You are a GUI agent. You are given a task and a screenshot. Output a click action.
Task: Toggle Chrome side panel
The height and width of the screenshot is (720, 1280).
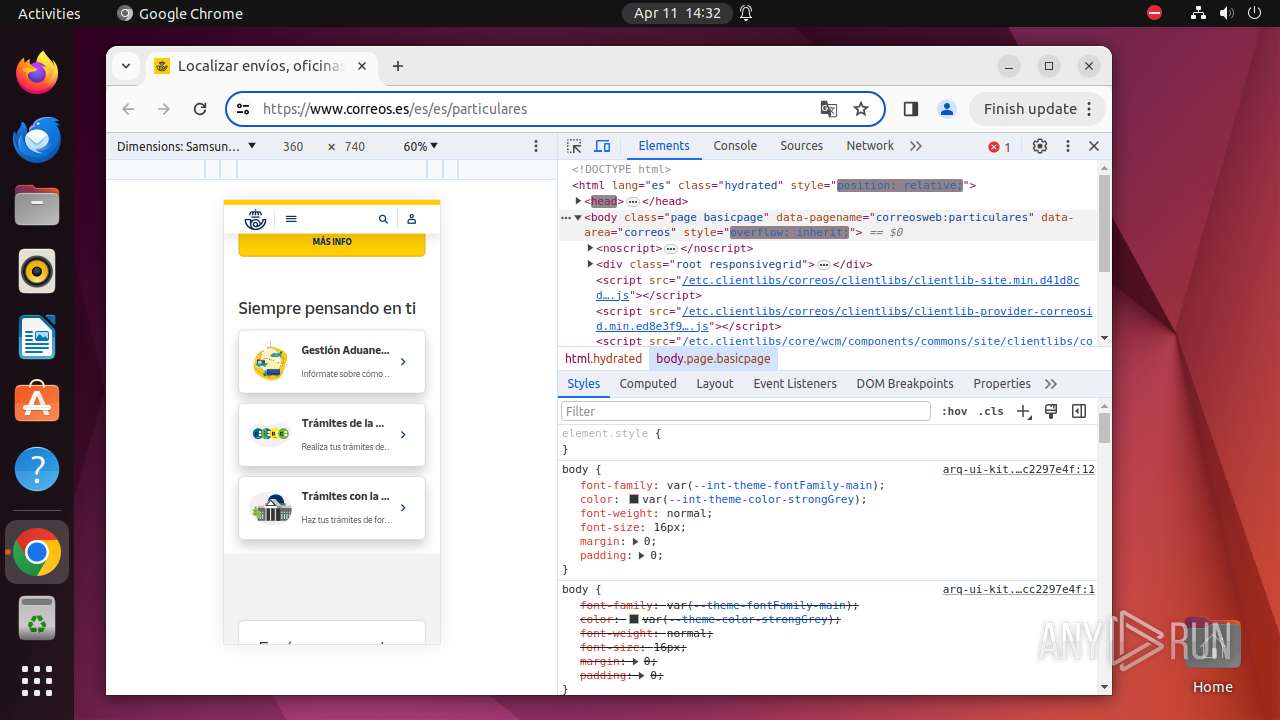[910, 109]
